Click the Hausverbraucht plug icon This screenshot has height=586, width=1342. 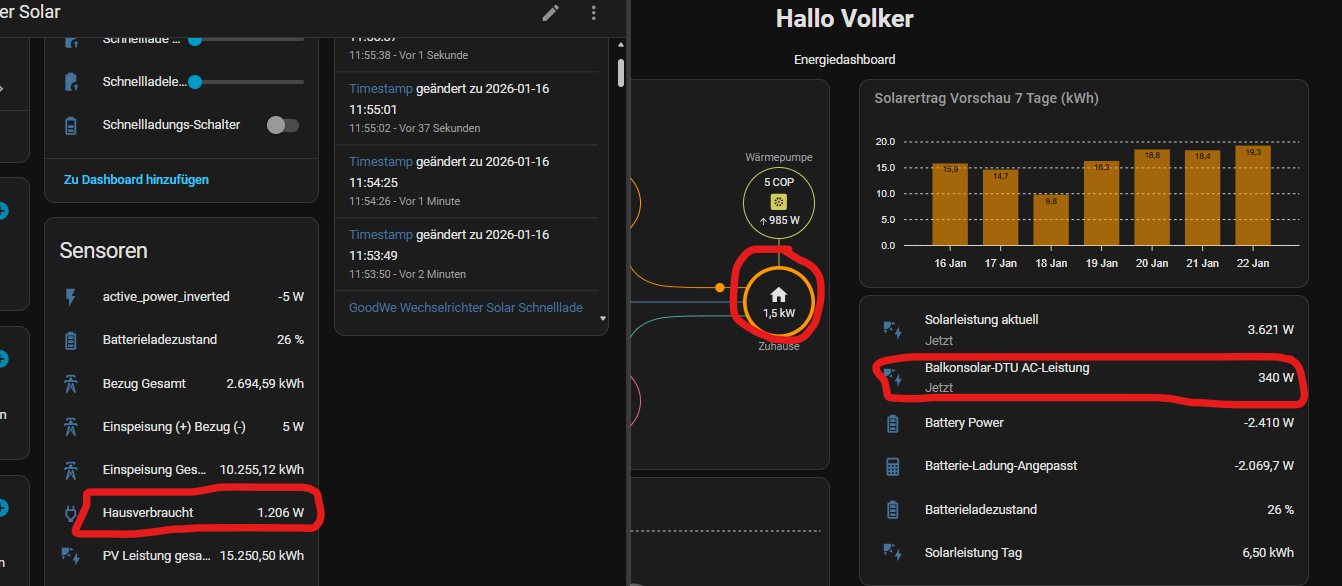click(x=70, y=513)
